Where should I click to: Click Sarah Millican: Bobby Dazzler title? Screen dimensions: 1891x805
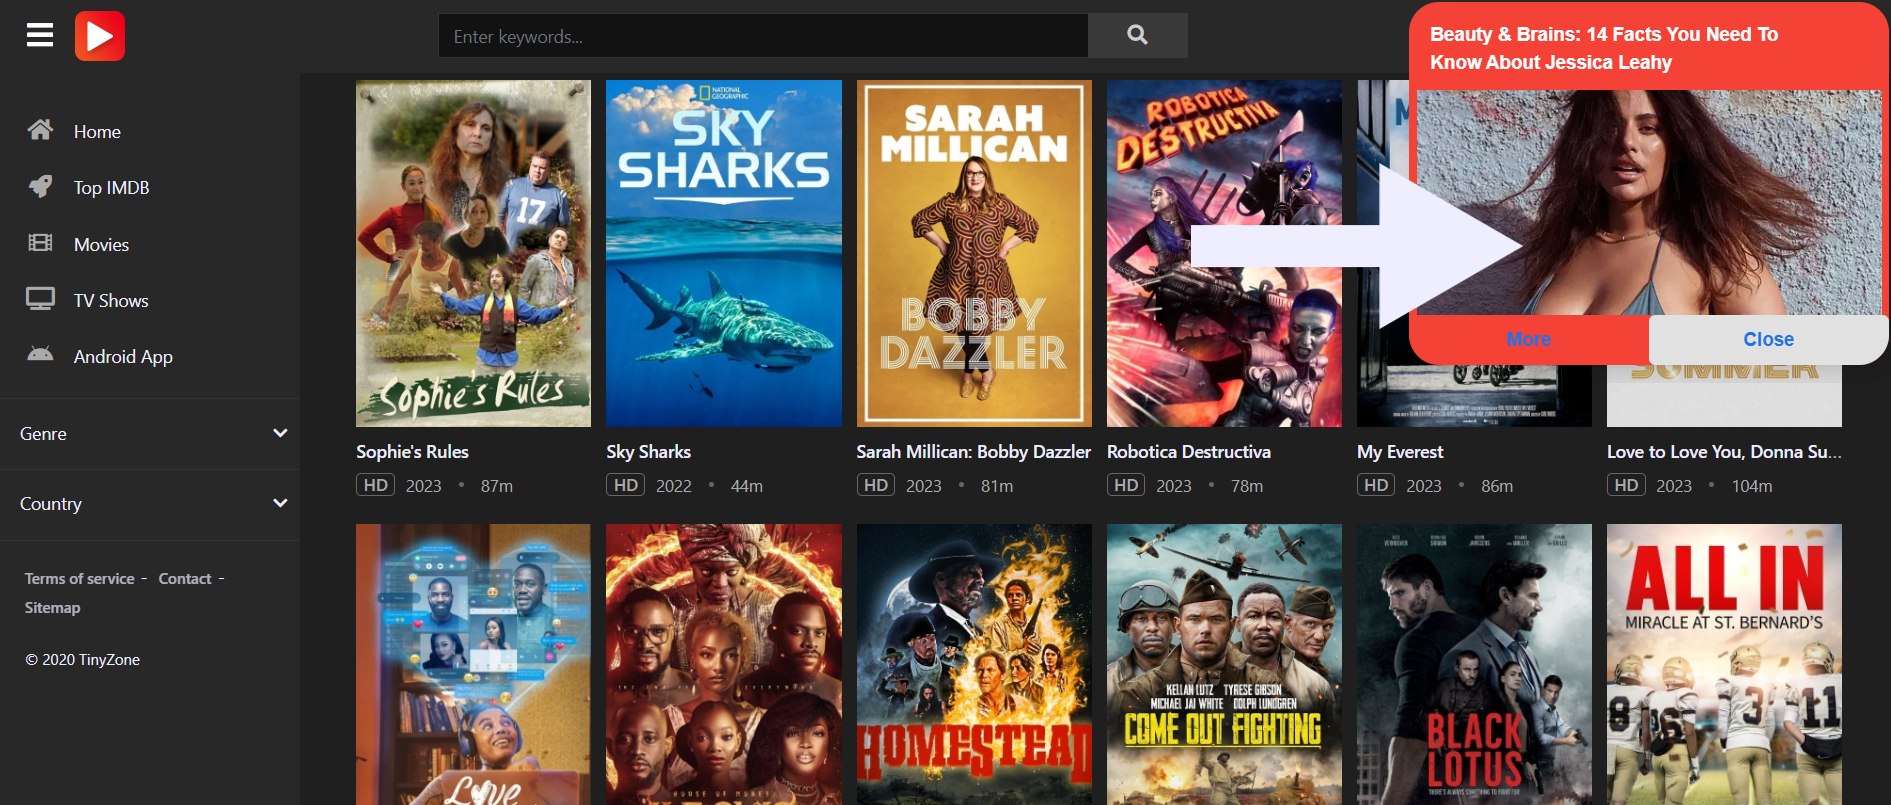[973, 452]
